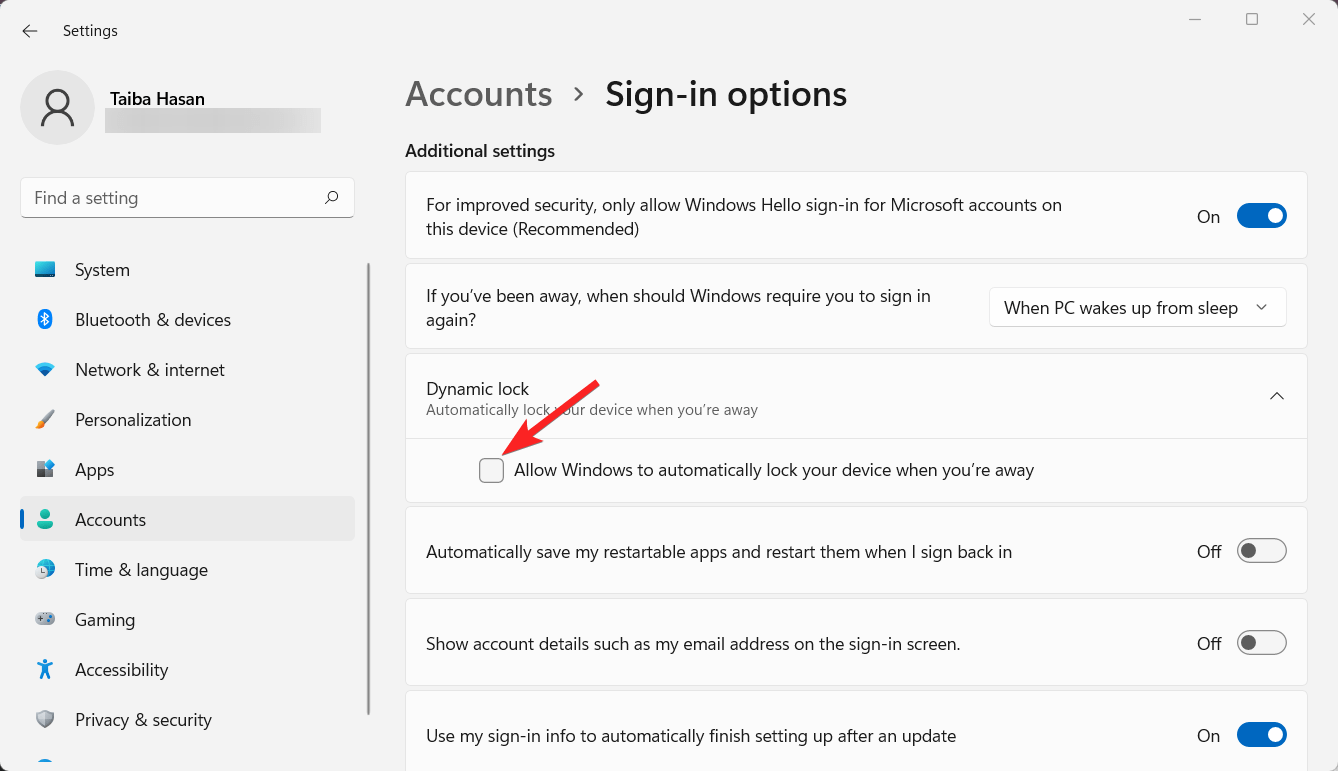Click the Accessibility figure icon
This screenshot has width=1338, height=771.
pos(45,670)
